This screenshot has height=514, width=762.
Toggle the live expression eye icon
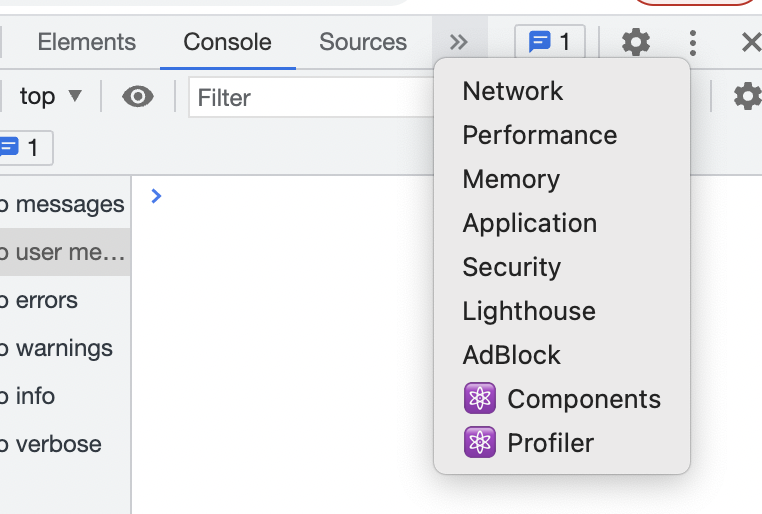(138, 97)
